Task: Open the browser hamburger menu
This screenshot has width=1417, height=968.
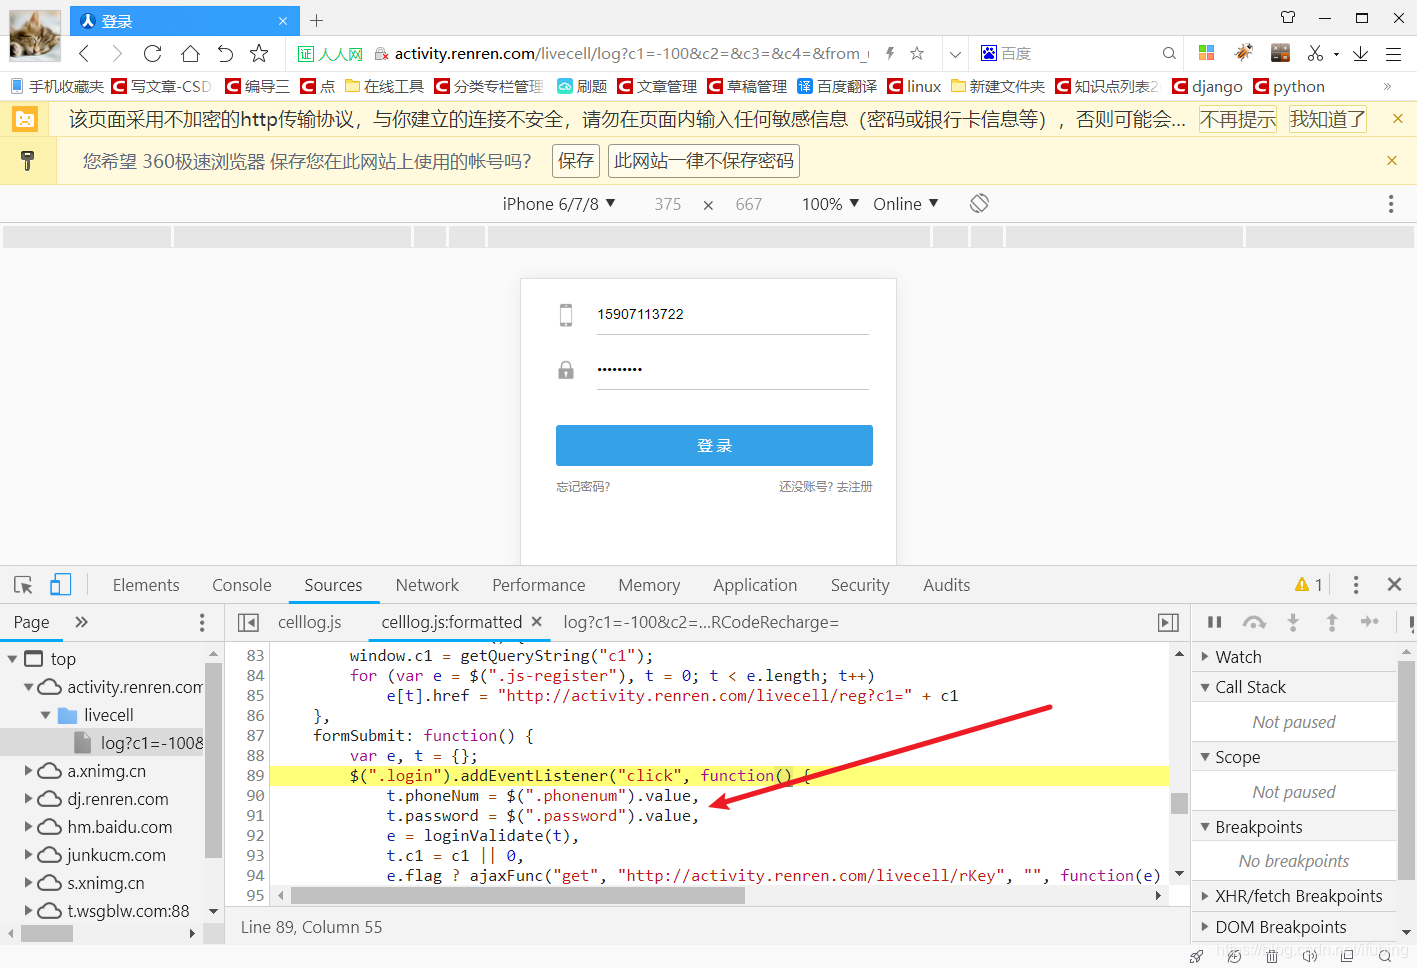Action: tap(1393, 53)
